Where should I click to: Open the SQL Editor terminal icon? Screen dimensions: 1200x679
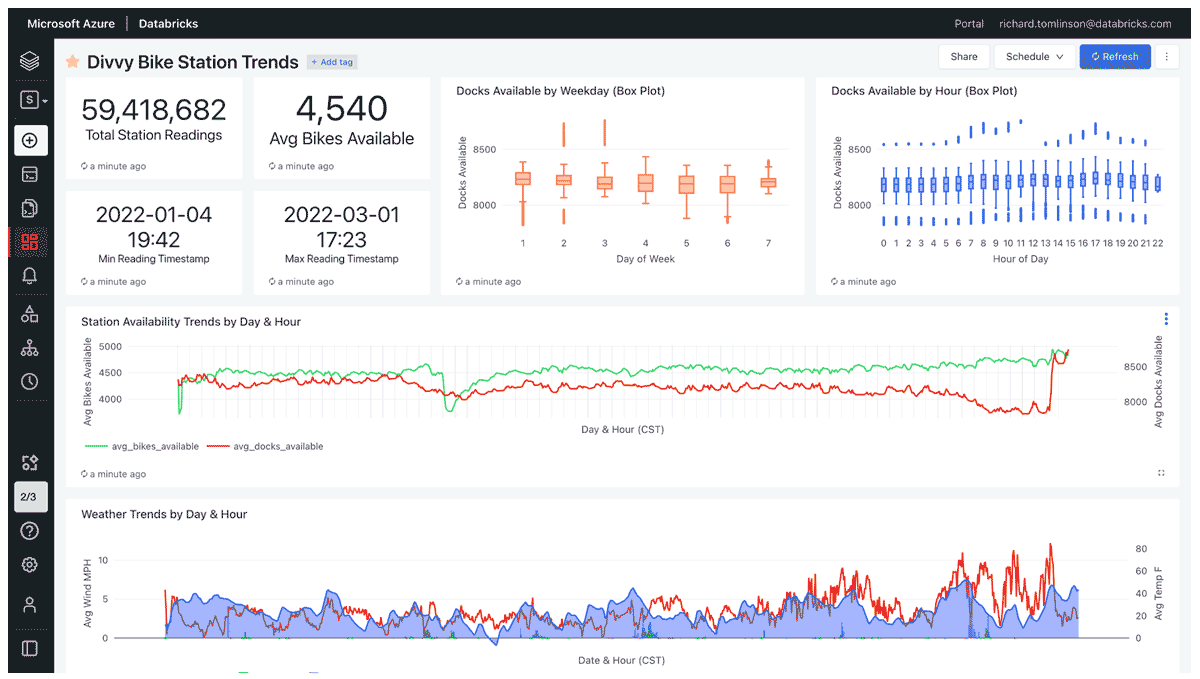[30, 175]
